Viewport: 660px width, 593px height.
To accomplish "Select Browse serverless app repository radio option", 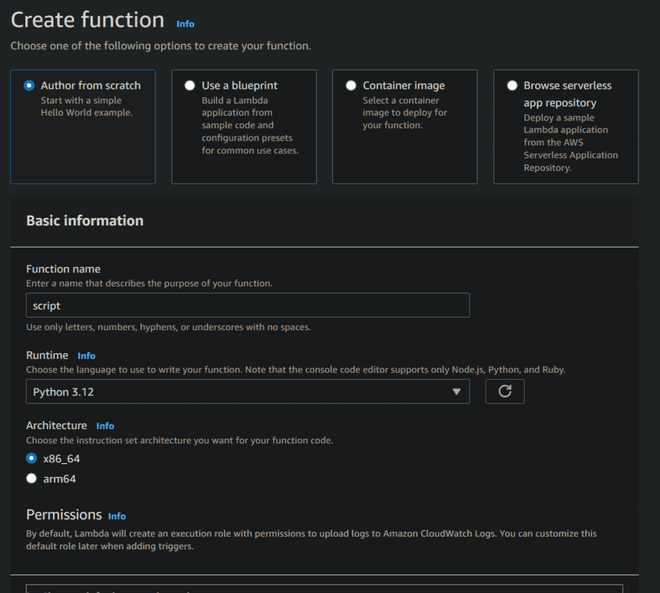I will click(x=513, y=86).
